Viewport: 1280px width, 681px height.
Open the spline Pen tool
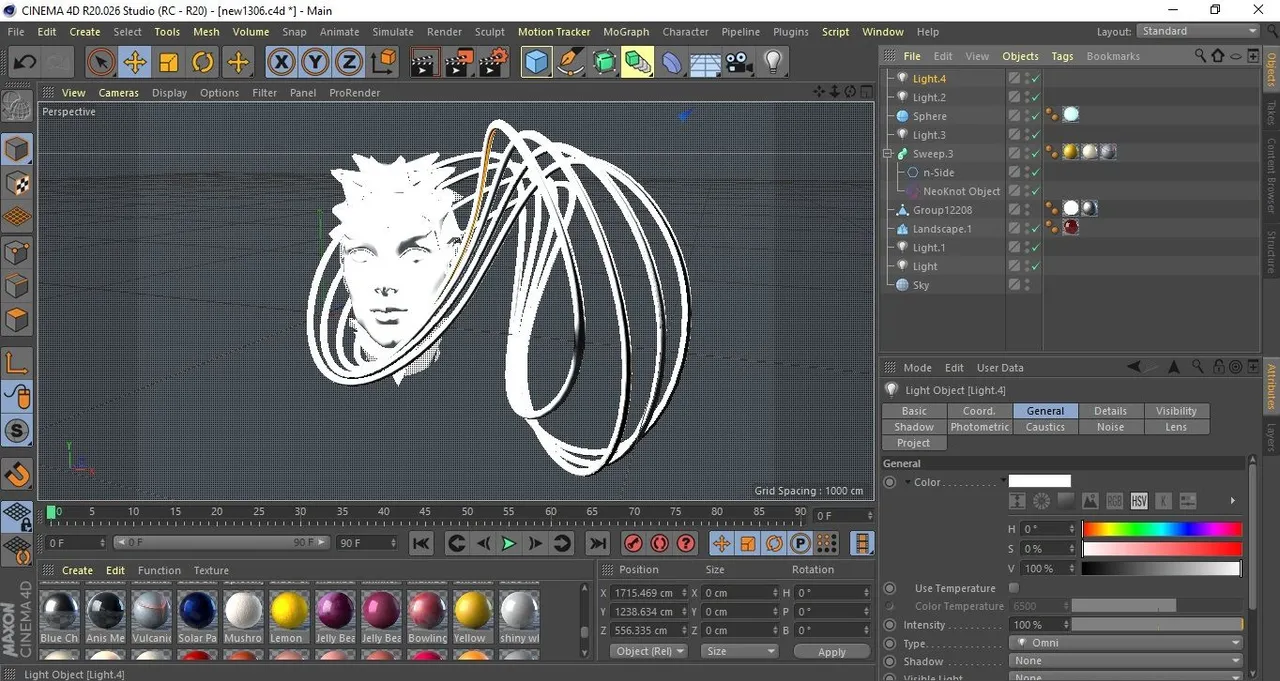[571, 63]
